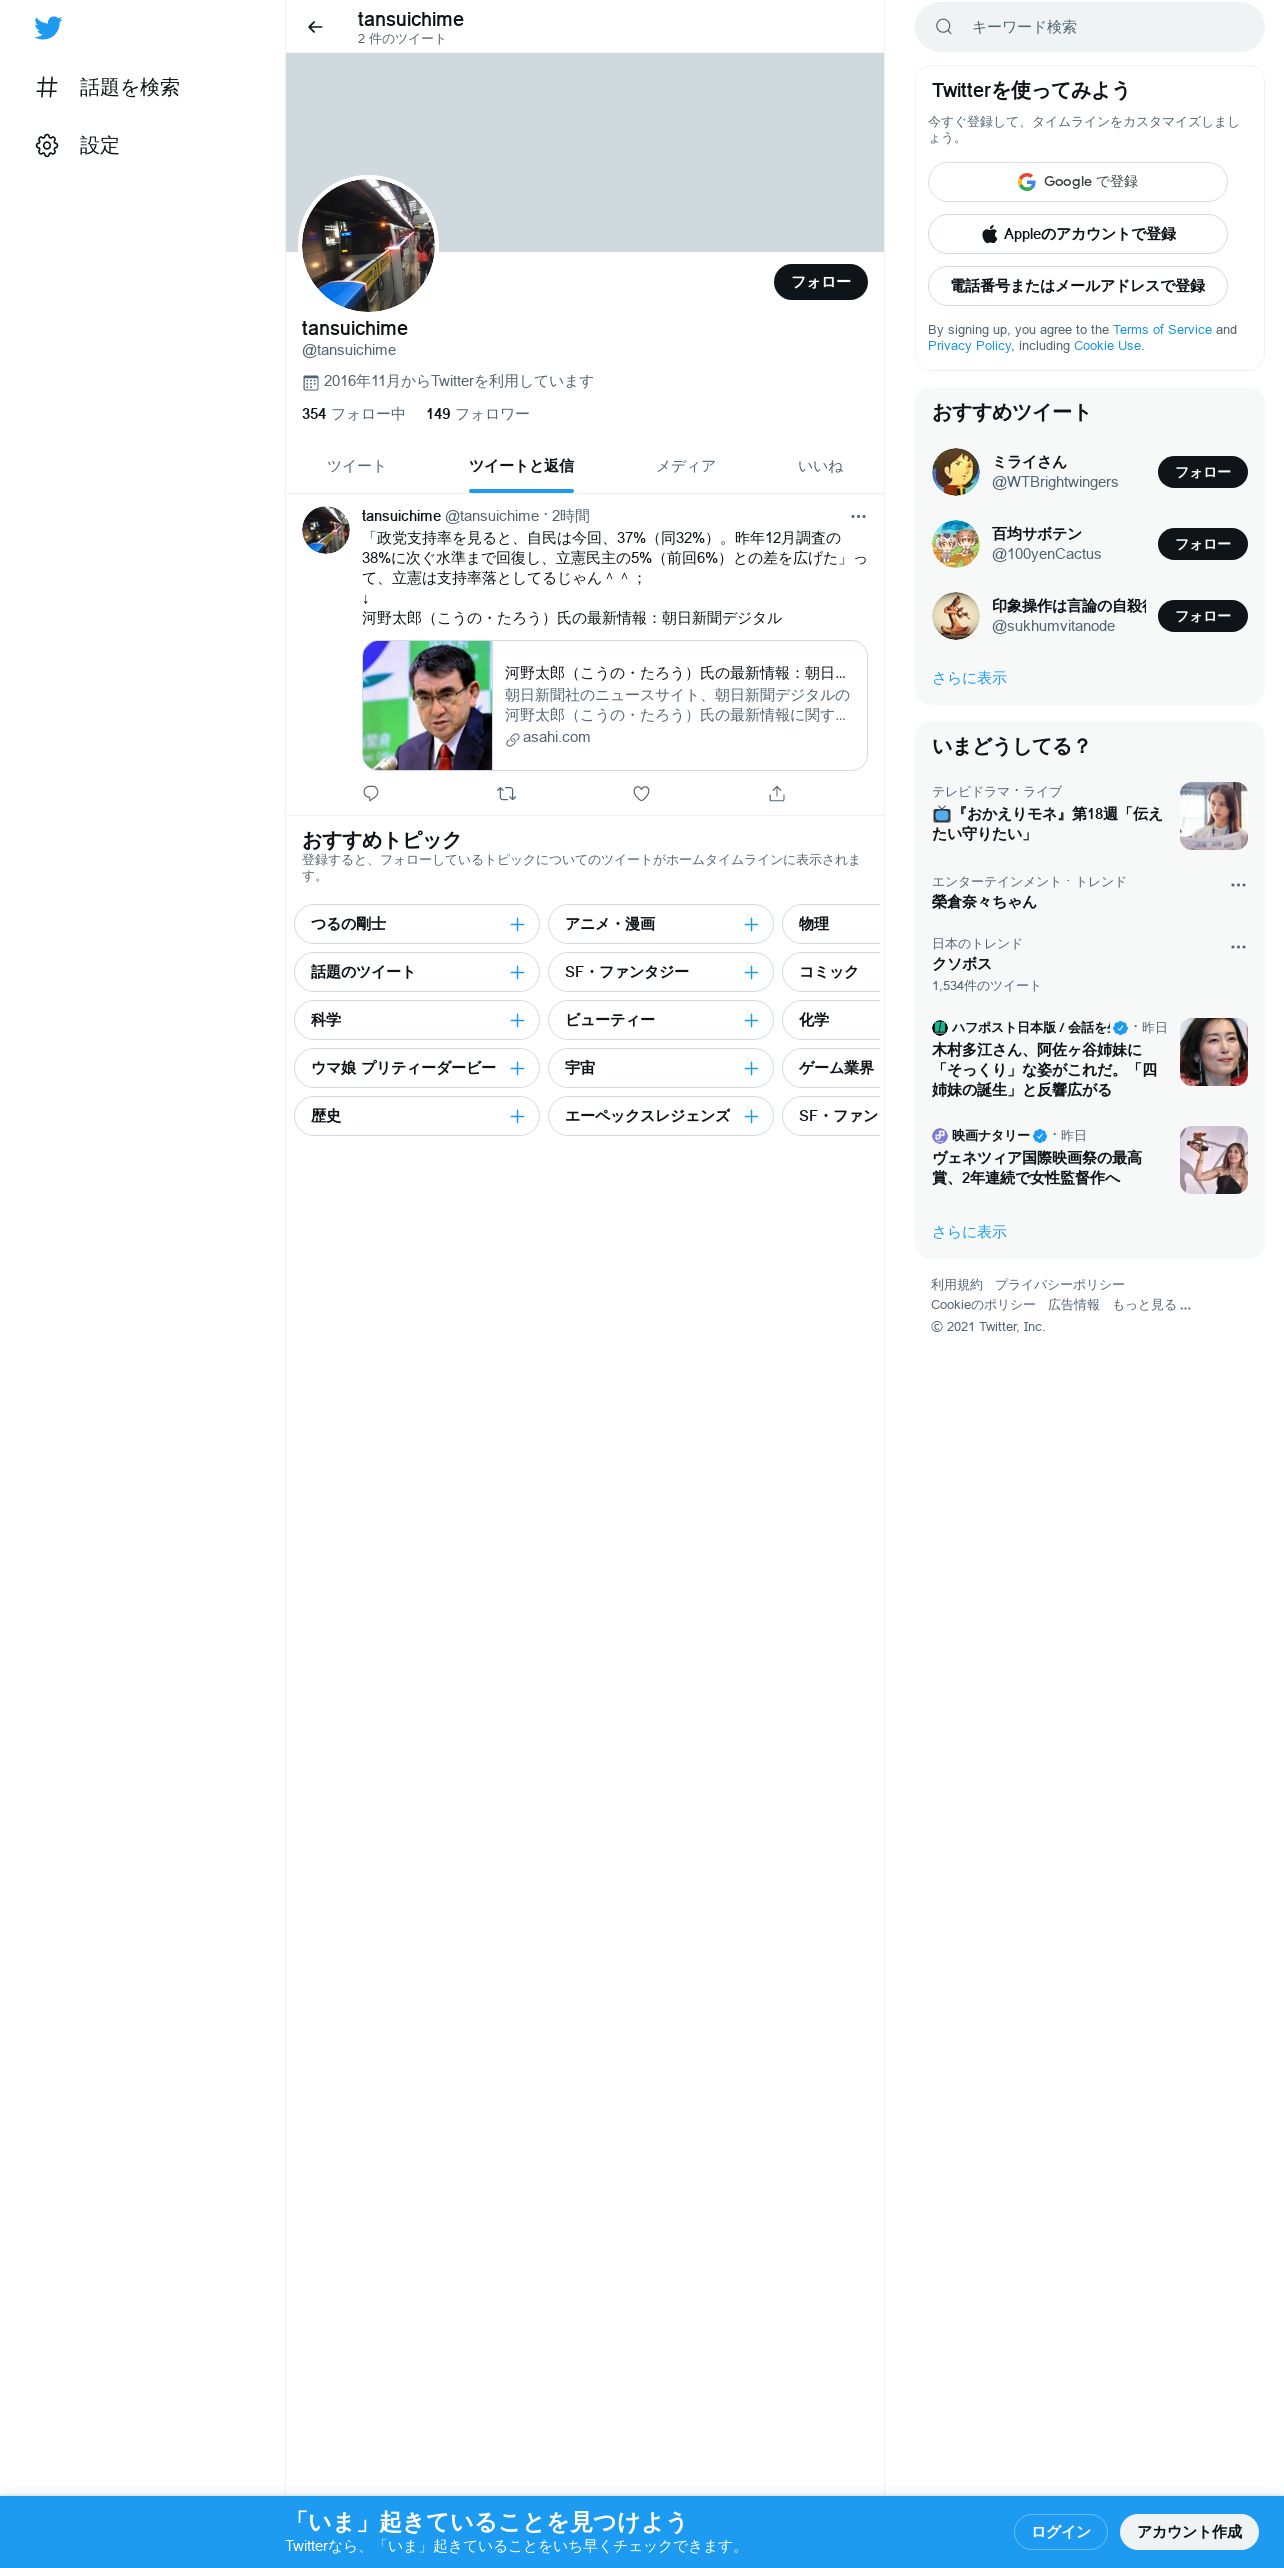The image size is (1284, 2568).
Task: Open tansuichime profile avatar photo
Action: tap(369, 244)
